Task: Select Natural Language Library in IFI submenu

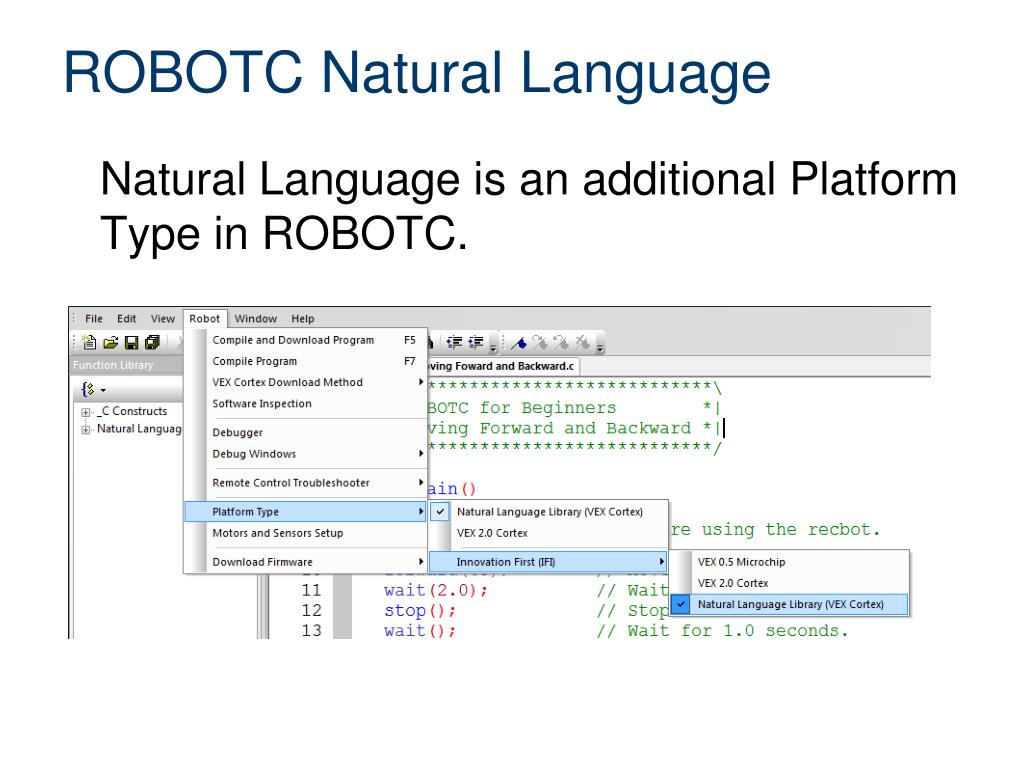Action: click(x=790, y=604)
